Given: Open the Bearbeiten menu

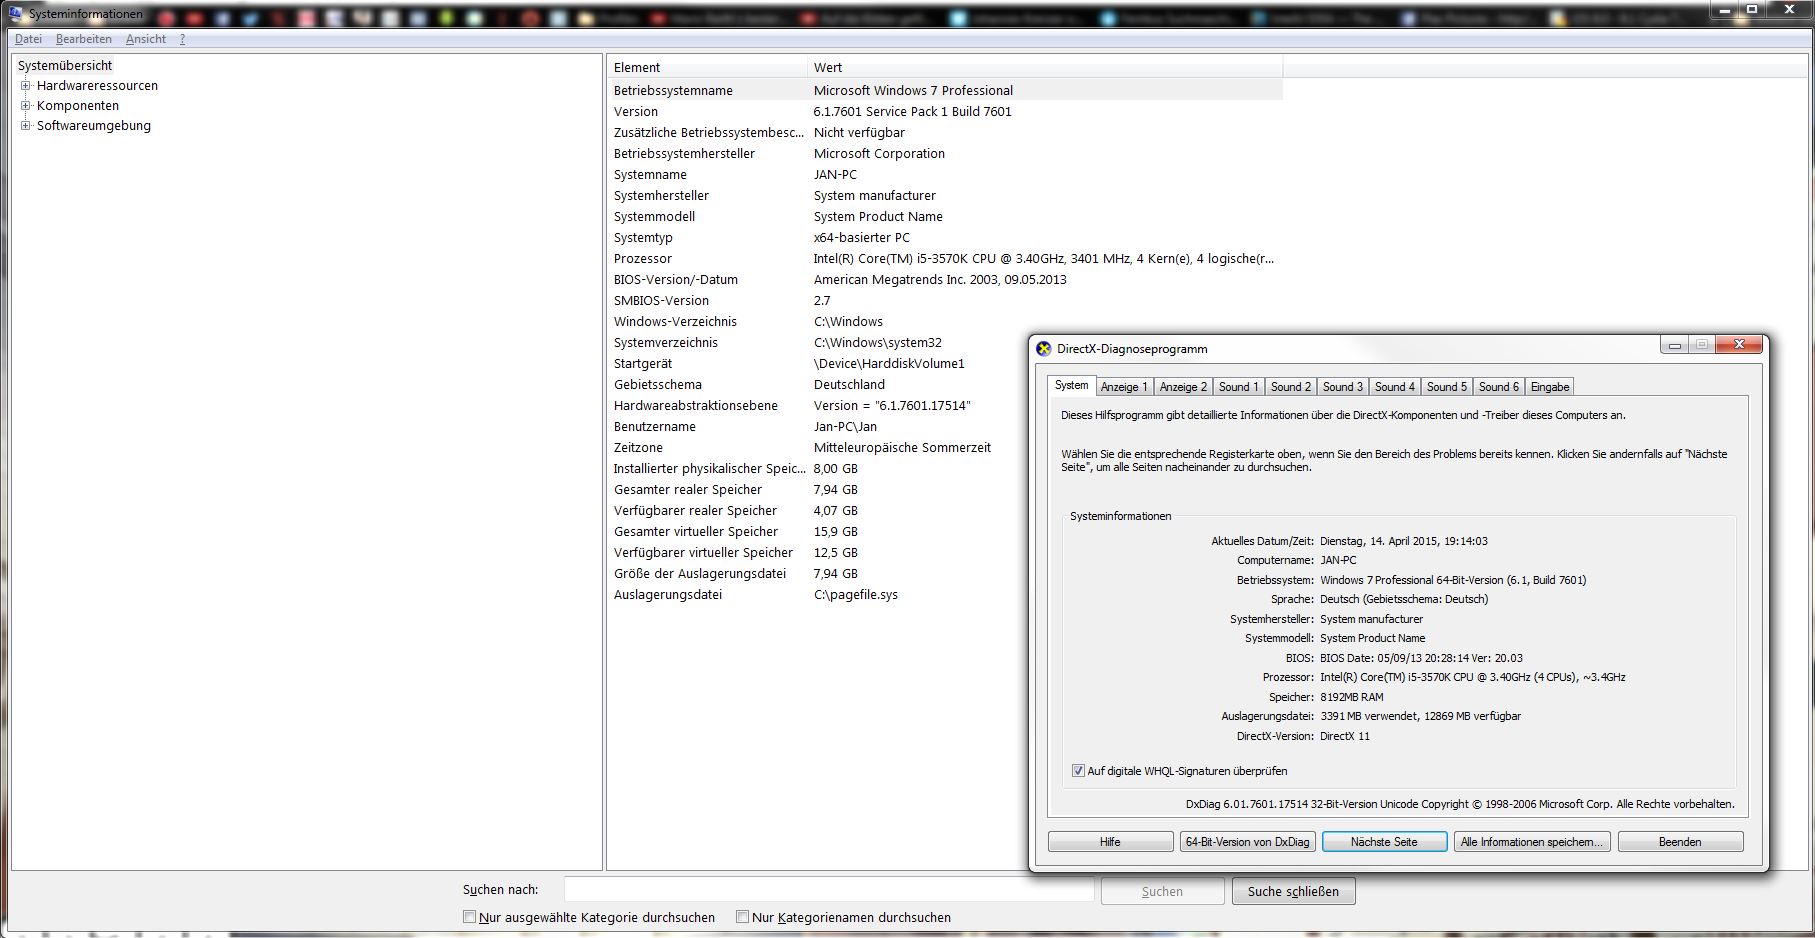Looking at the screenshot, I should tap(84, 39).
